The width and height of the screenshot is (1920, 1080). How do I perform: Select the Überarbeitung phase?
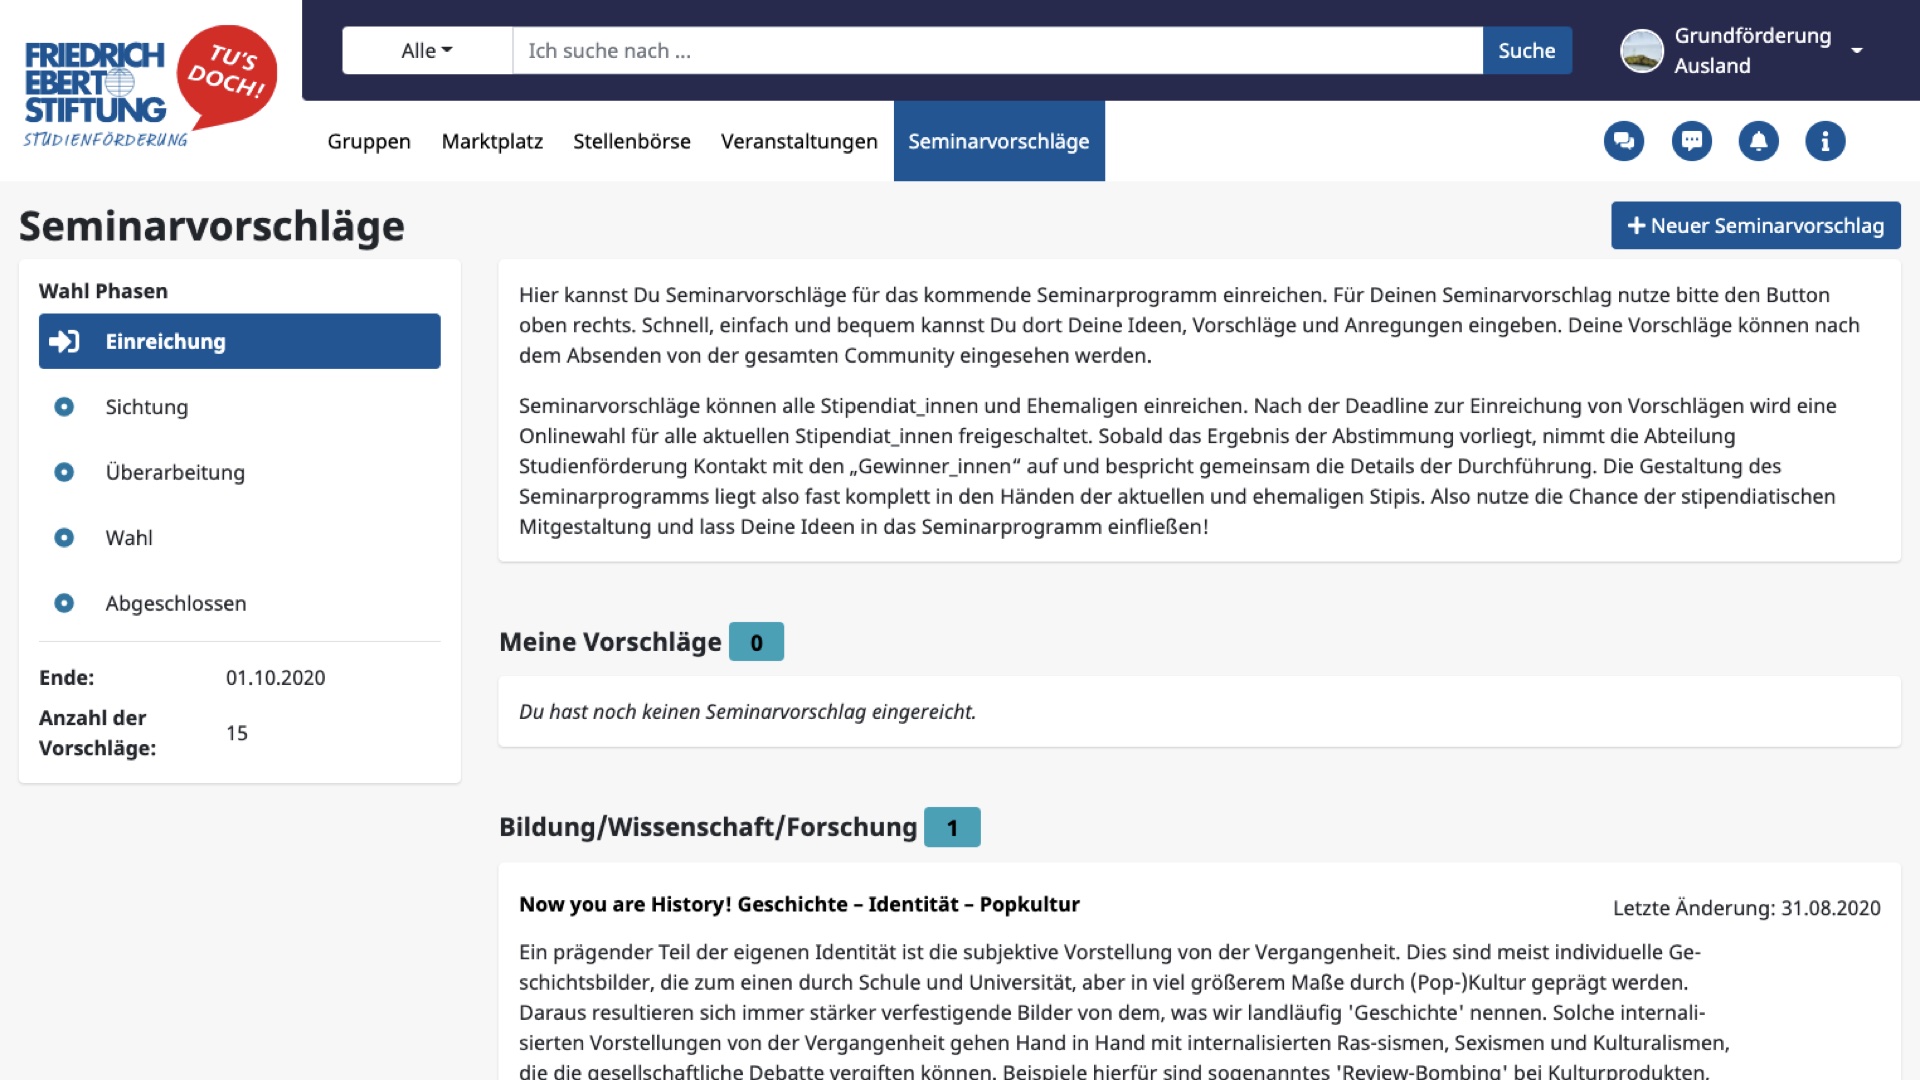(175, 472)
